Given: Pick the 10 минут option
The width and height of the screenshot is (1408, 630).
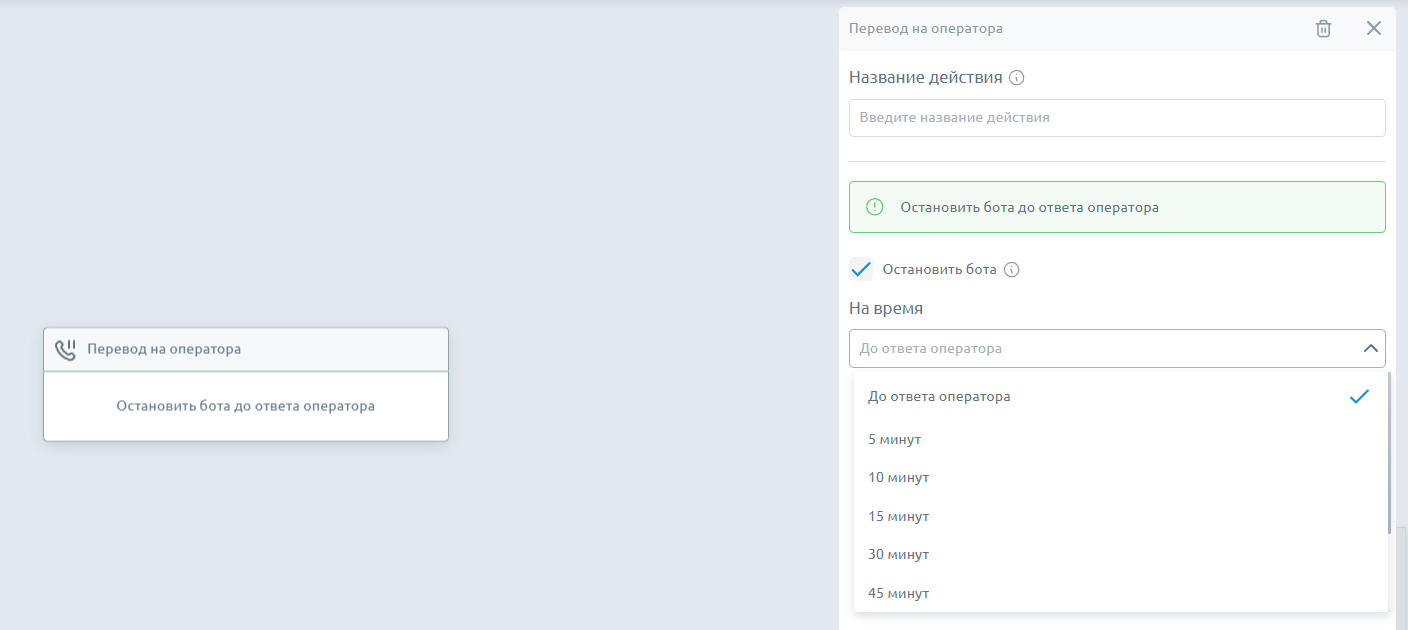Looking at the screenshot, I should coord(898,478).
